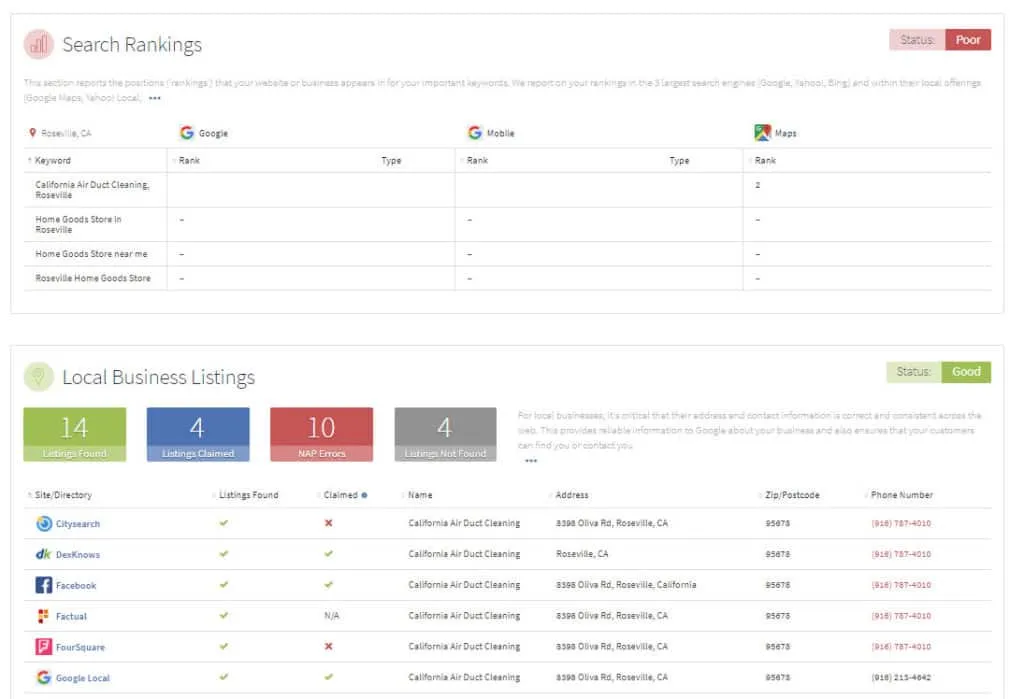The width and height of the screenshot is (1024, 699).
Task: Click the Google Maps icon in header
Action: [762, 133]
